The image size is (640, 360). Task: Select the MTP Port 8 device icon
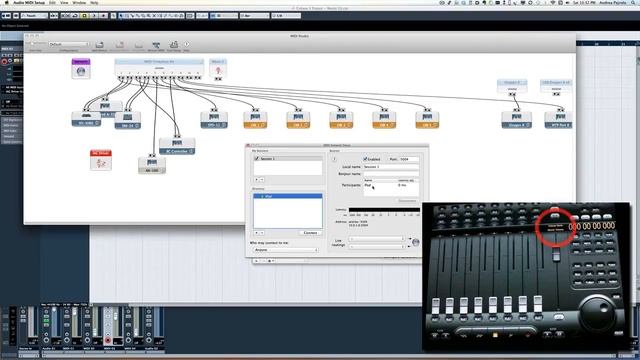(x=558, y=120)
